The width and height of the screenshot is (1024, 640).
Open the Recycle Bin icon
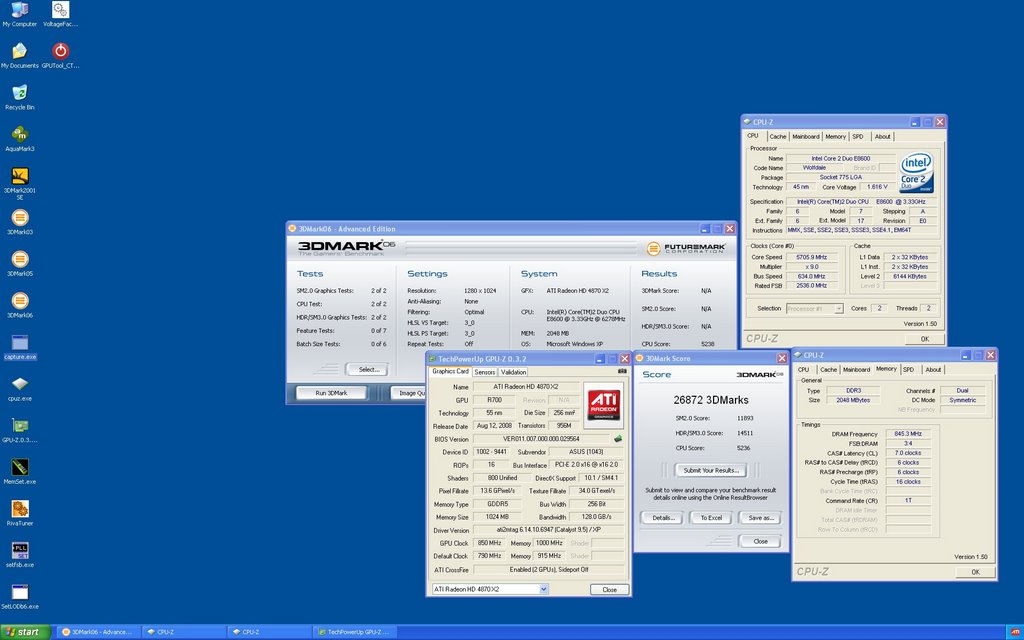(20, 97)
